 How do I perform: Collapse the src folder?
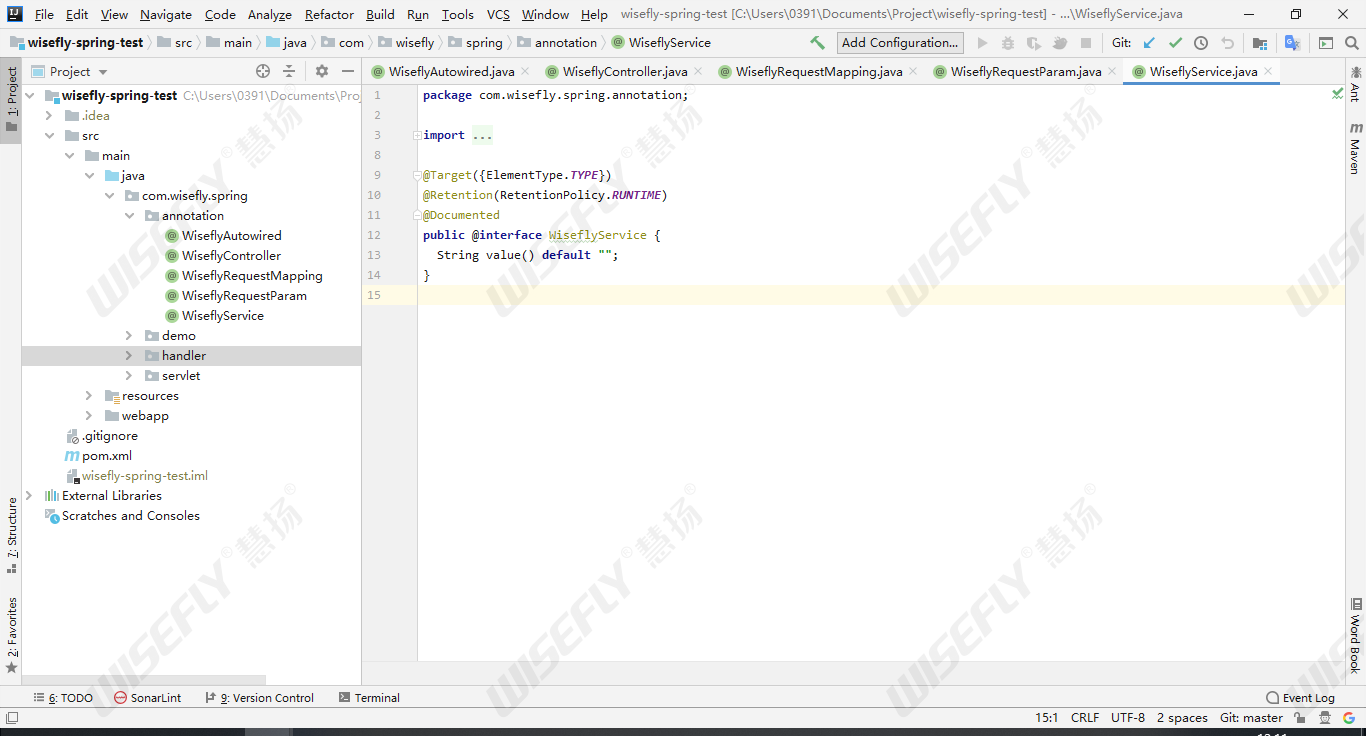point(49,136)
